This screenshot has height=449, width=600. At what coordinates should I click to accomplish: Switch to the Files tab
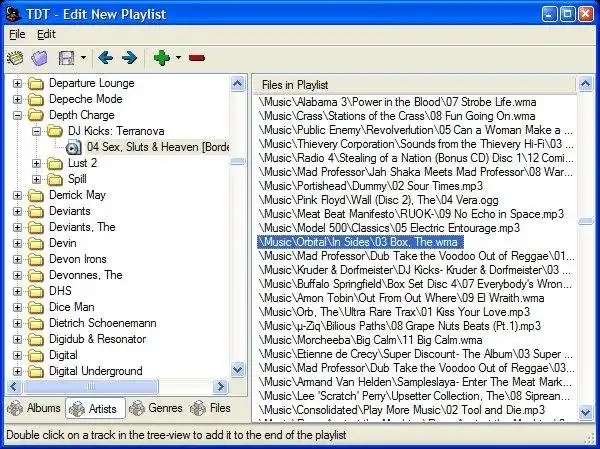pyautogui.click(x=210, y=408)
